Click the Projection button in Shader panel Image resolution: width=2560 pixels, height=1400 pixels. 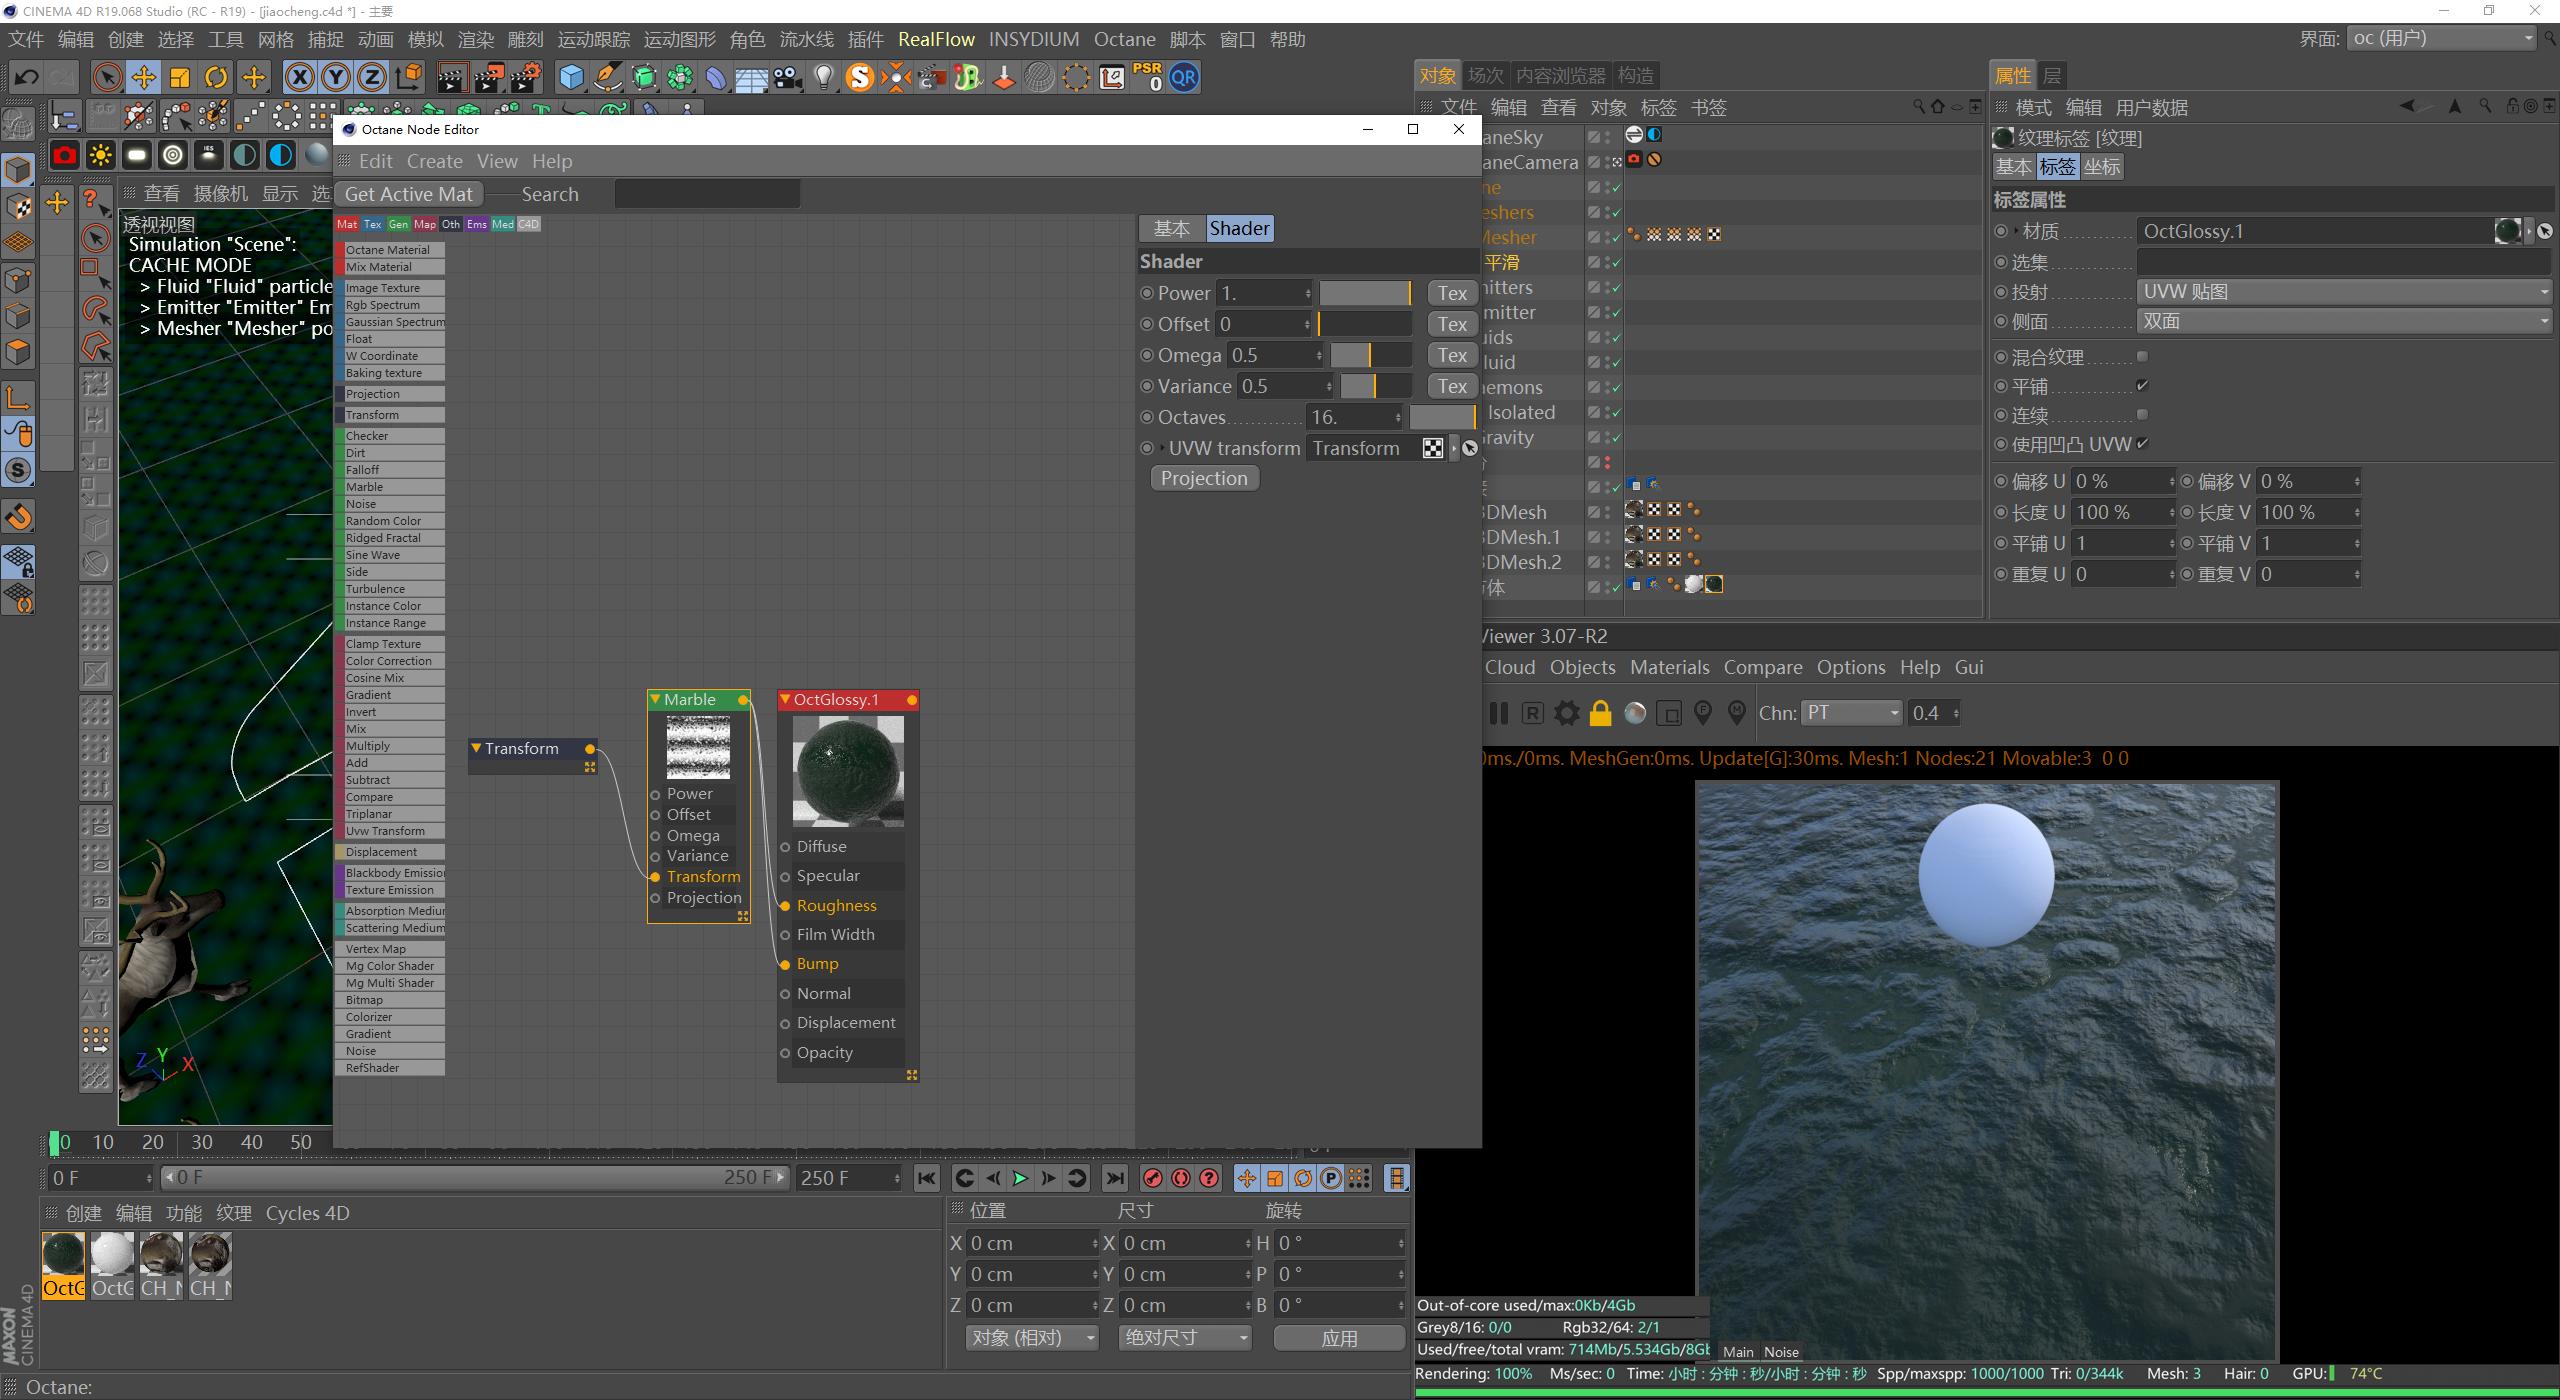pyautogui.click(x=1204, y=478)
